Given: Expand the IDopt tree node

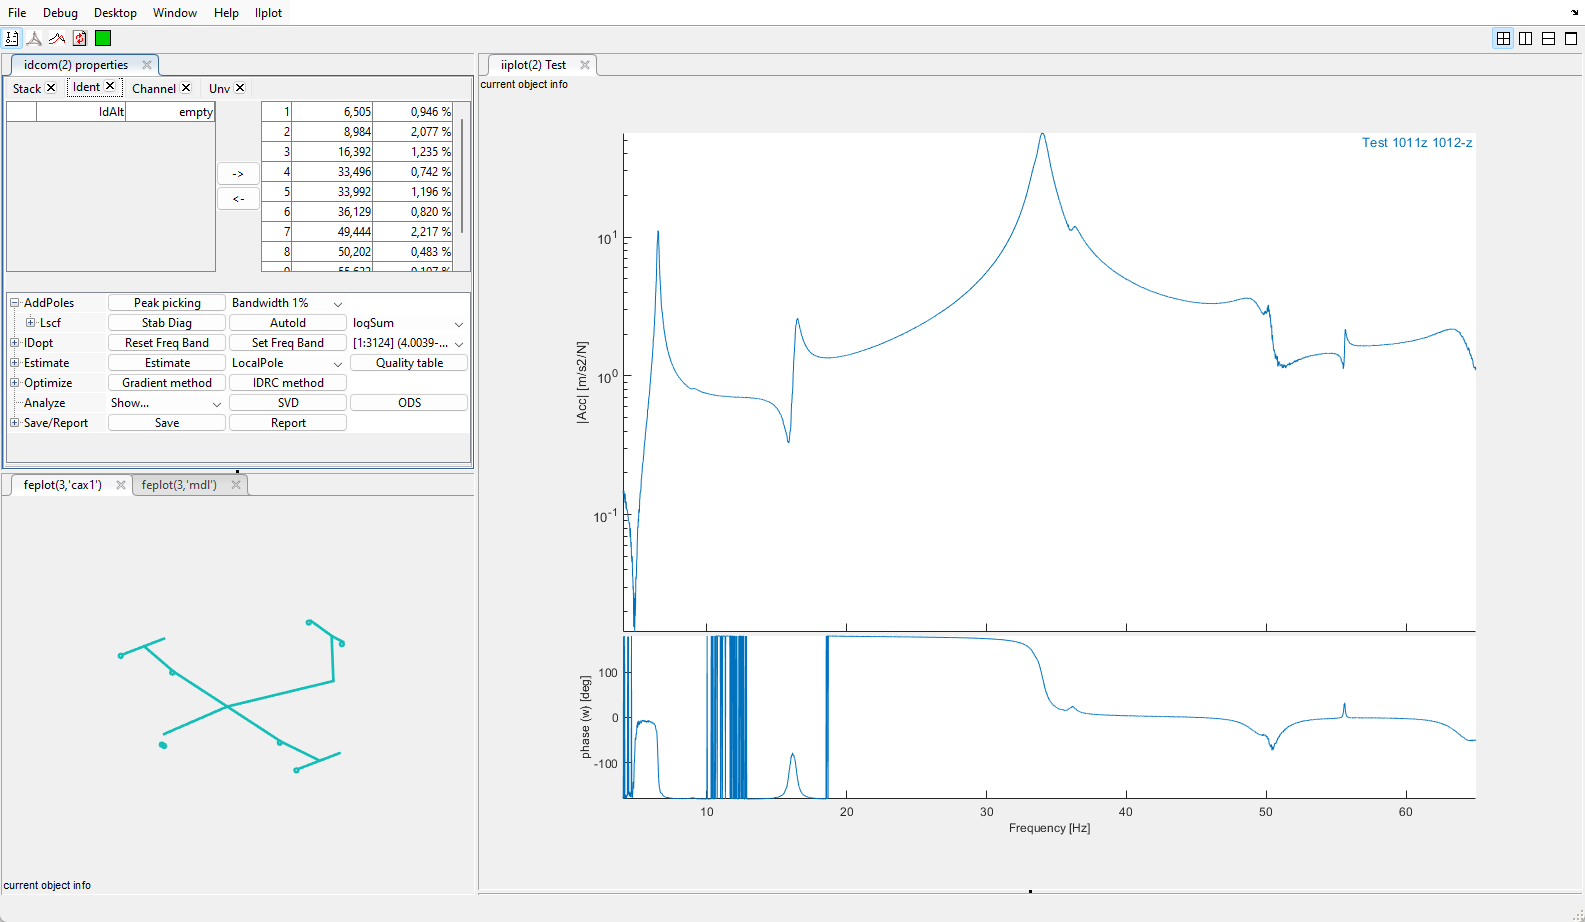Looking at the screenshot, I should (x=15, y=343).
